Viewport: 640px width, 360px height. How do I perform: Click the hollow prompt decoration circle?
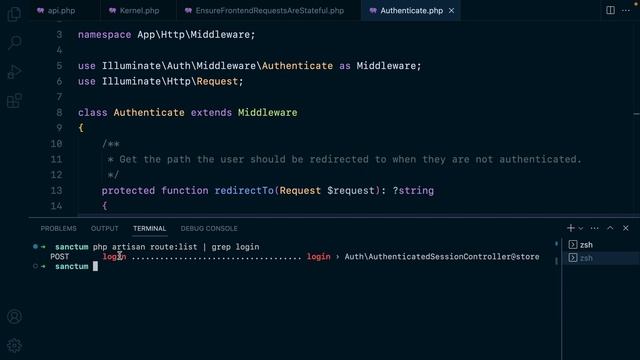[35, 266]
